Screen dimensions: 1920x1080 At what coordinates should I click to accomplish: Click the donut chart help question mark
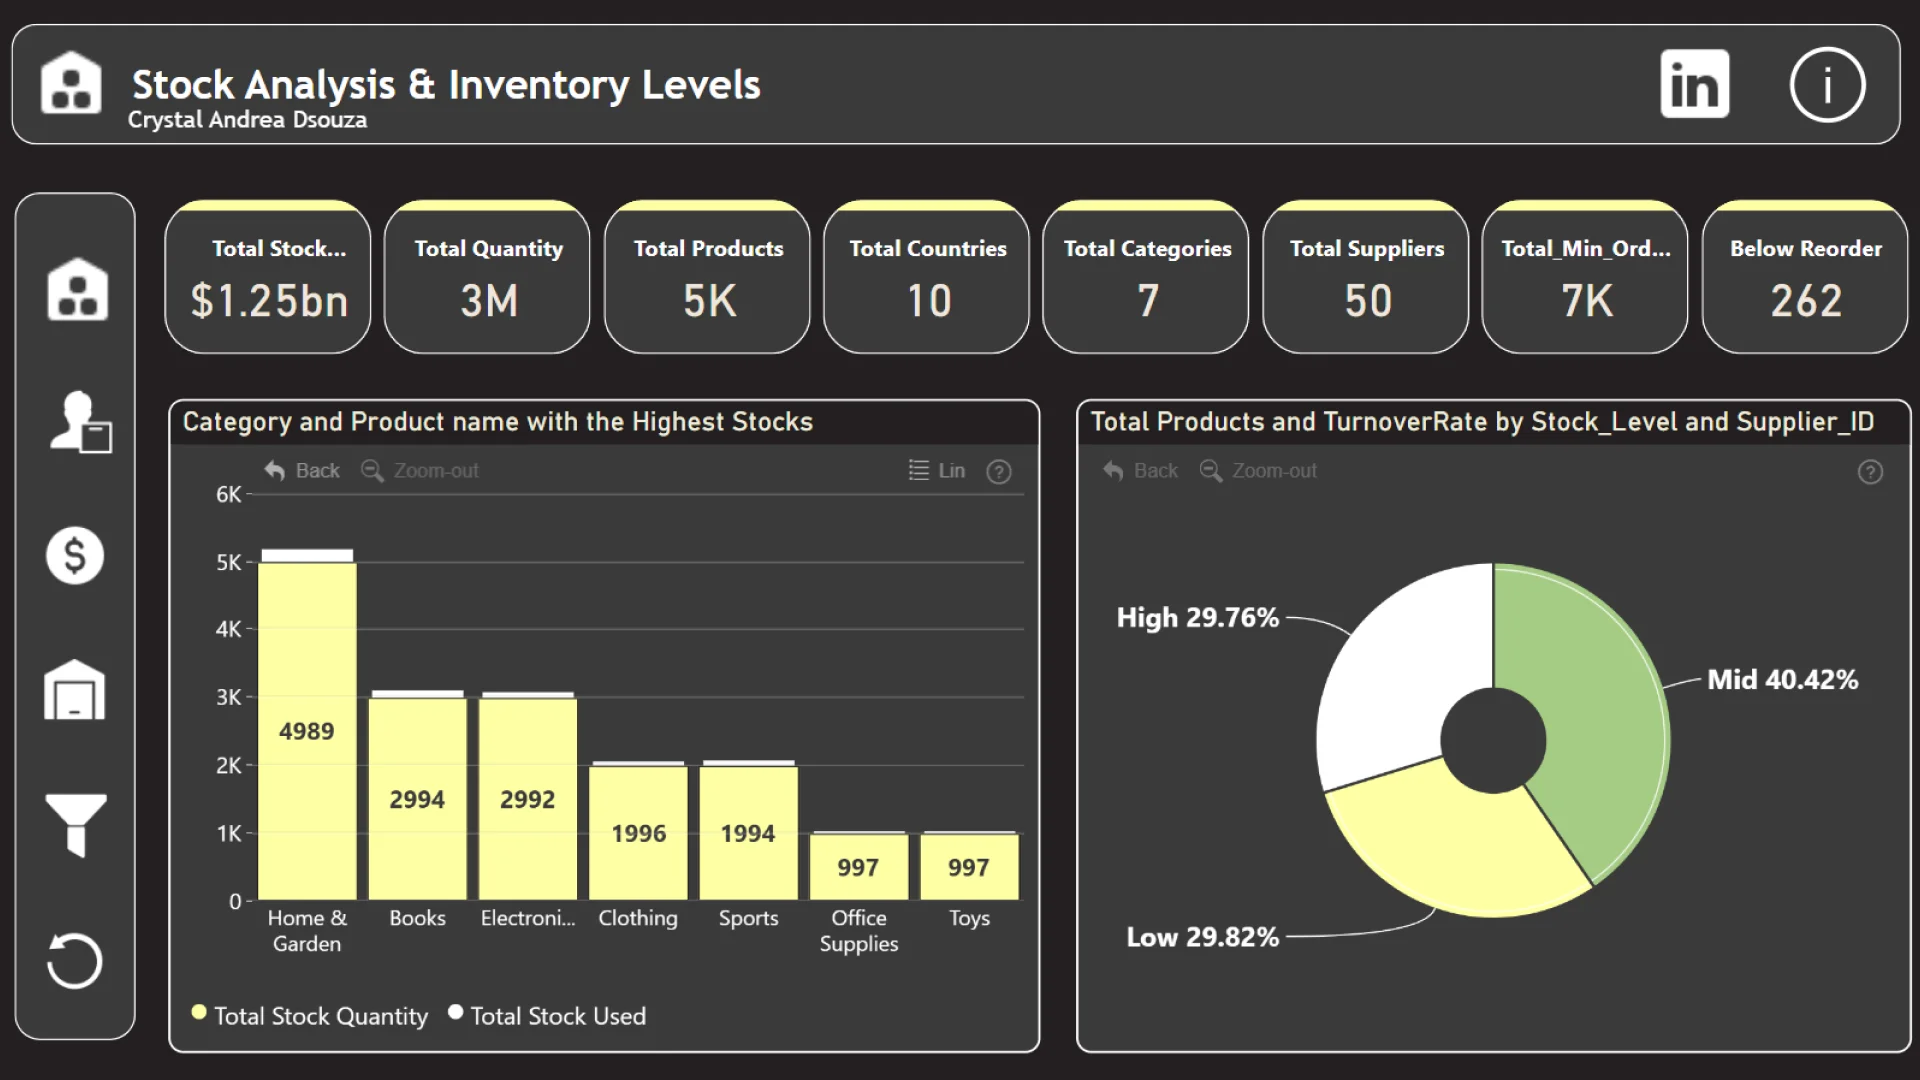1870,472
